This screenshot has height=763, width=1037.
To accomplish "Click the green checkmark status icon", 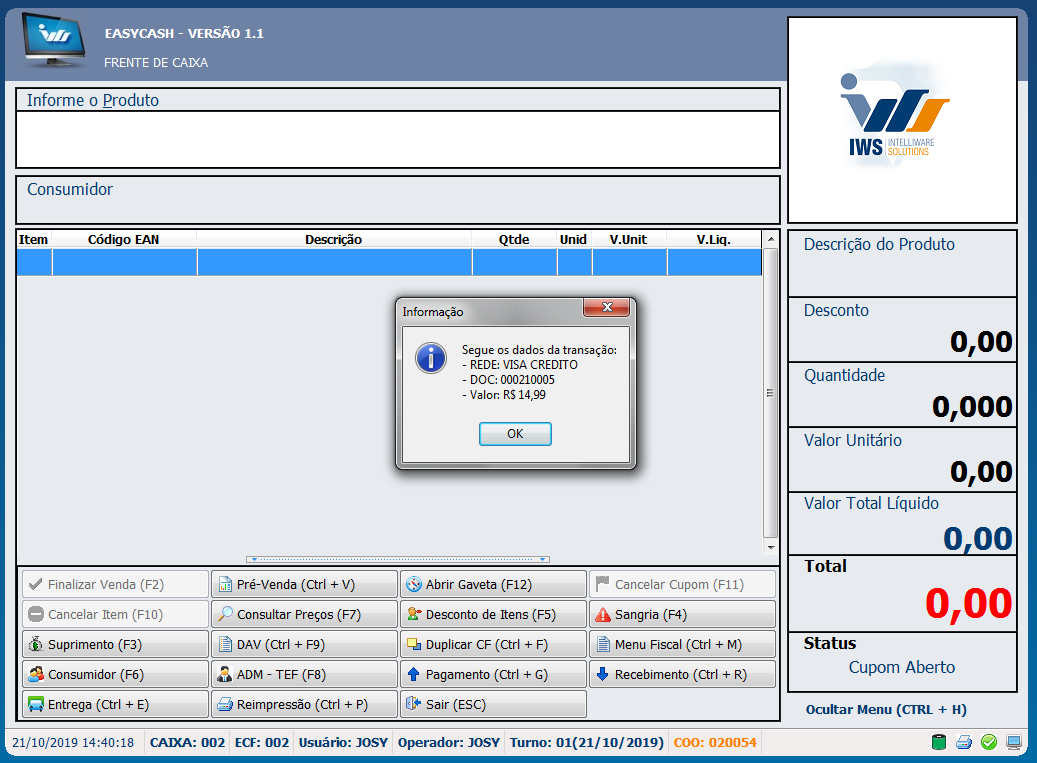I will 989,742.
